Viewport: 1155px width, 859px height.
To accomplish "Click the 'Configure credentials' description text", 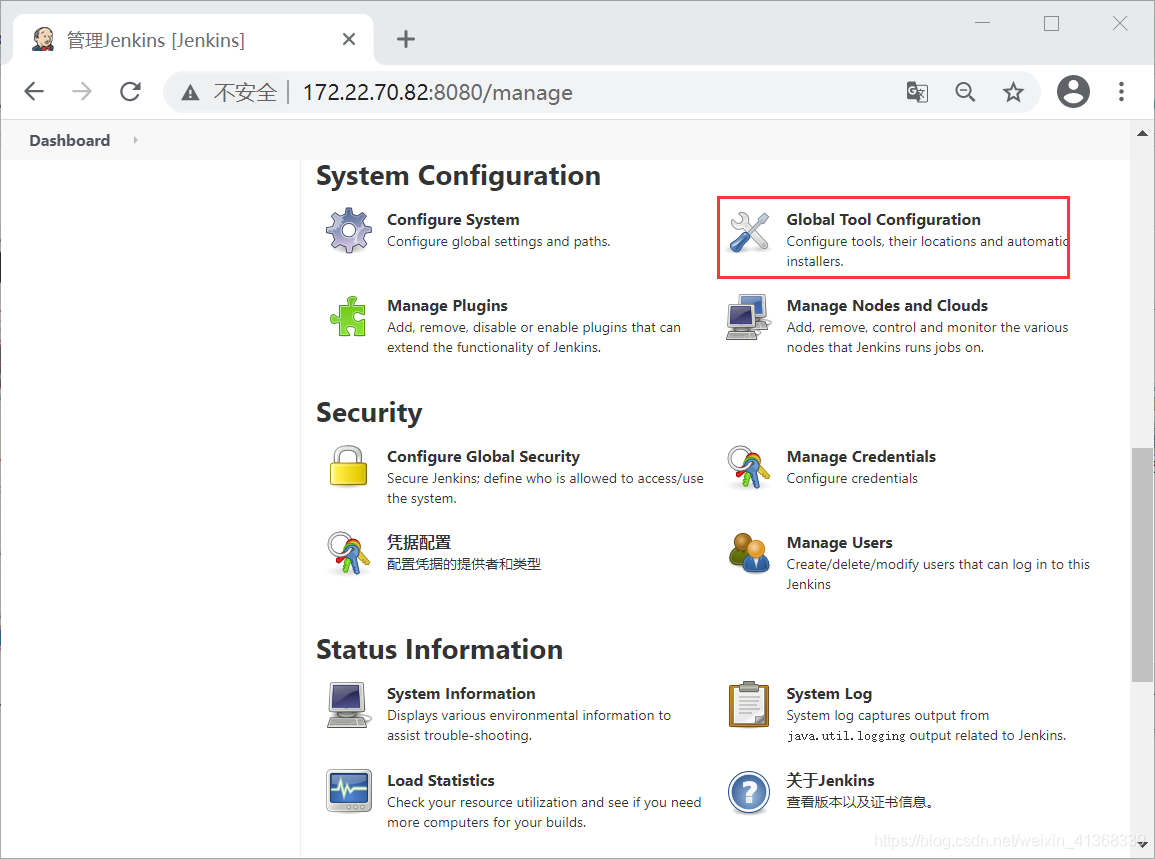I will pyautogui.click(x=852, y=479).
